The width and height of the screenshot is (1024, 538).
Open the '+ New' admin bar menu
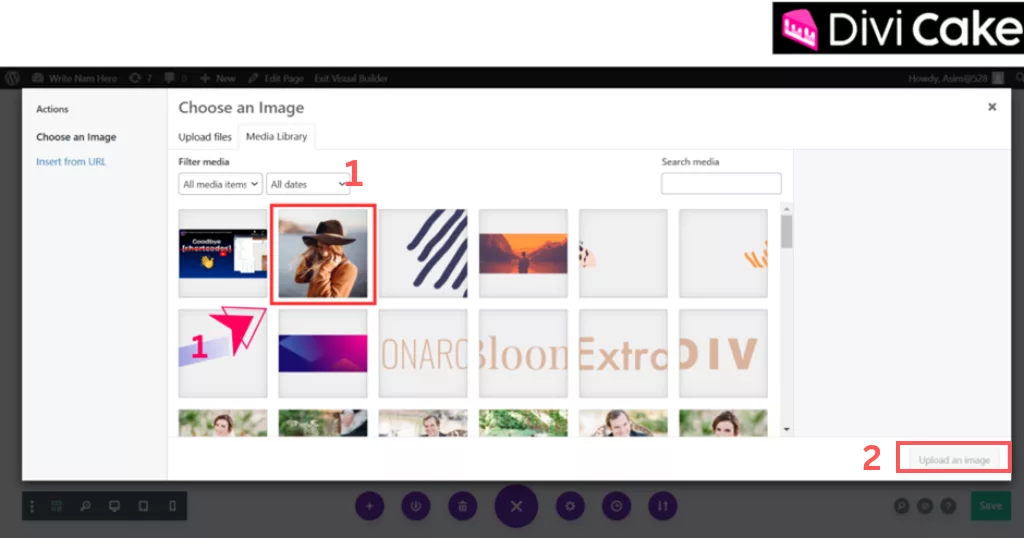[x=217, y=78]
